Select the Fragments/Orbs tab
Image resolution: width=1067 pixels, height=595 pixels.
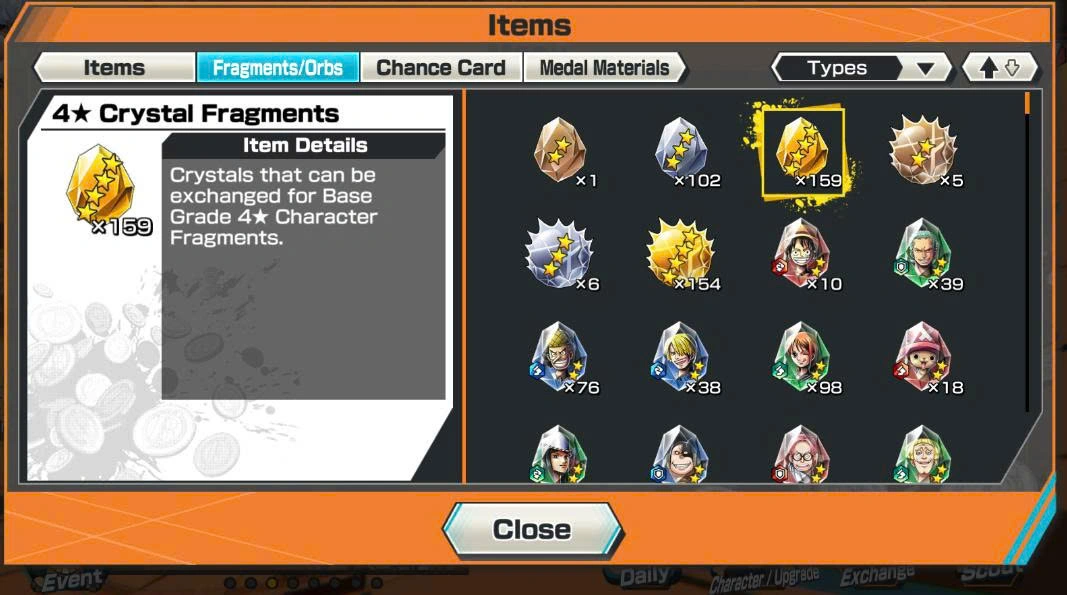pyautogui.click(x=278, y=68)
